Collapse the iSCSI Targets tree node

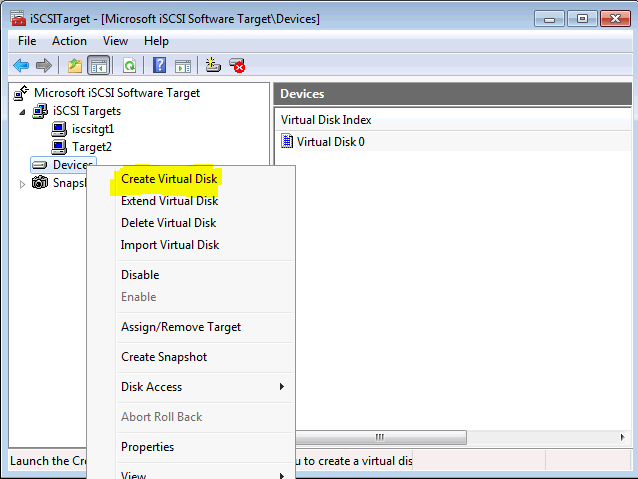(x=22, y=112)
